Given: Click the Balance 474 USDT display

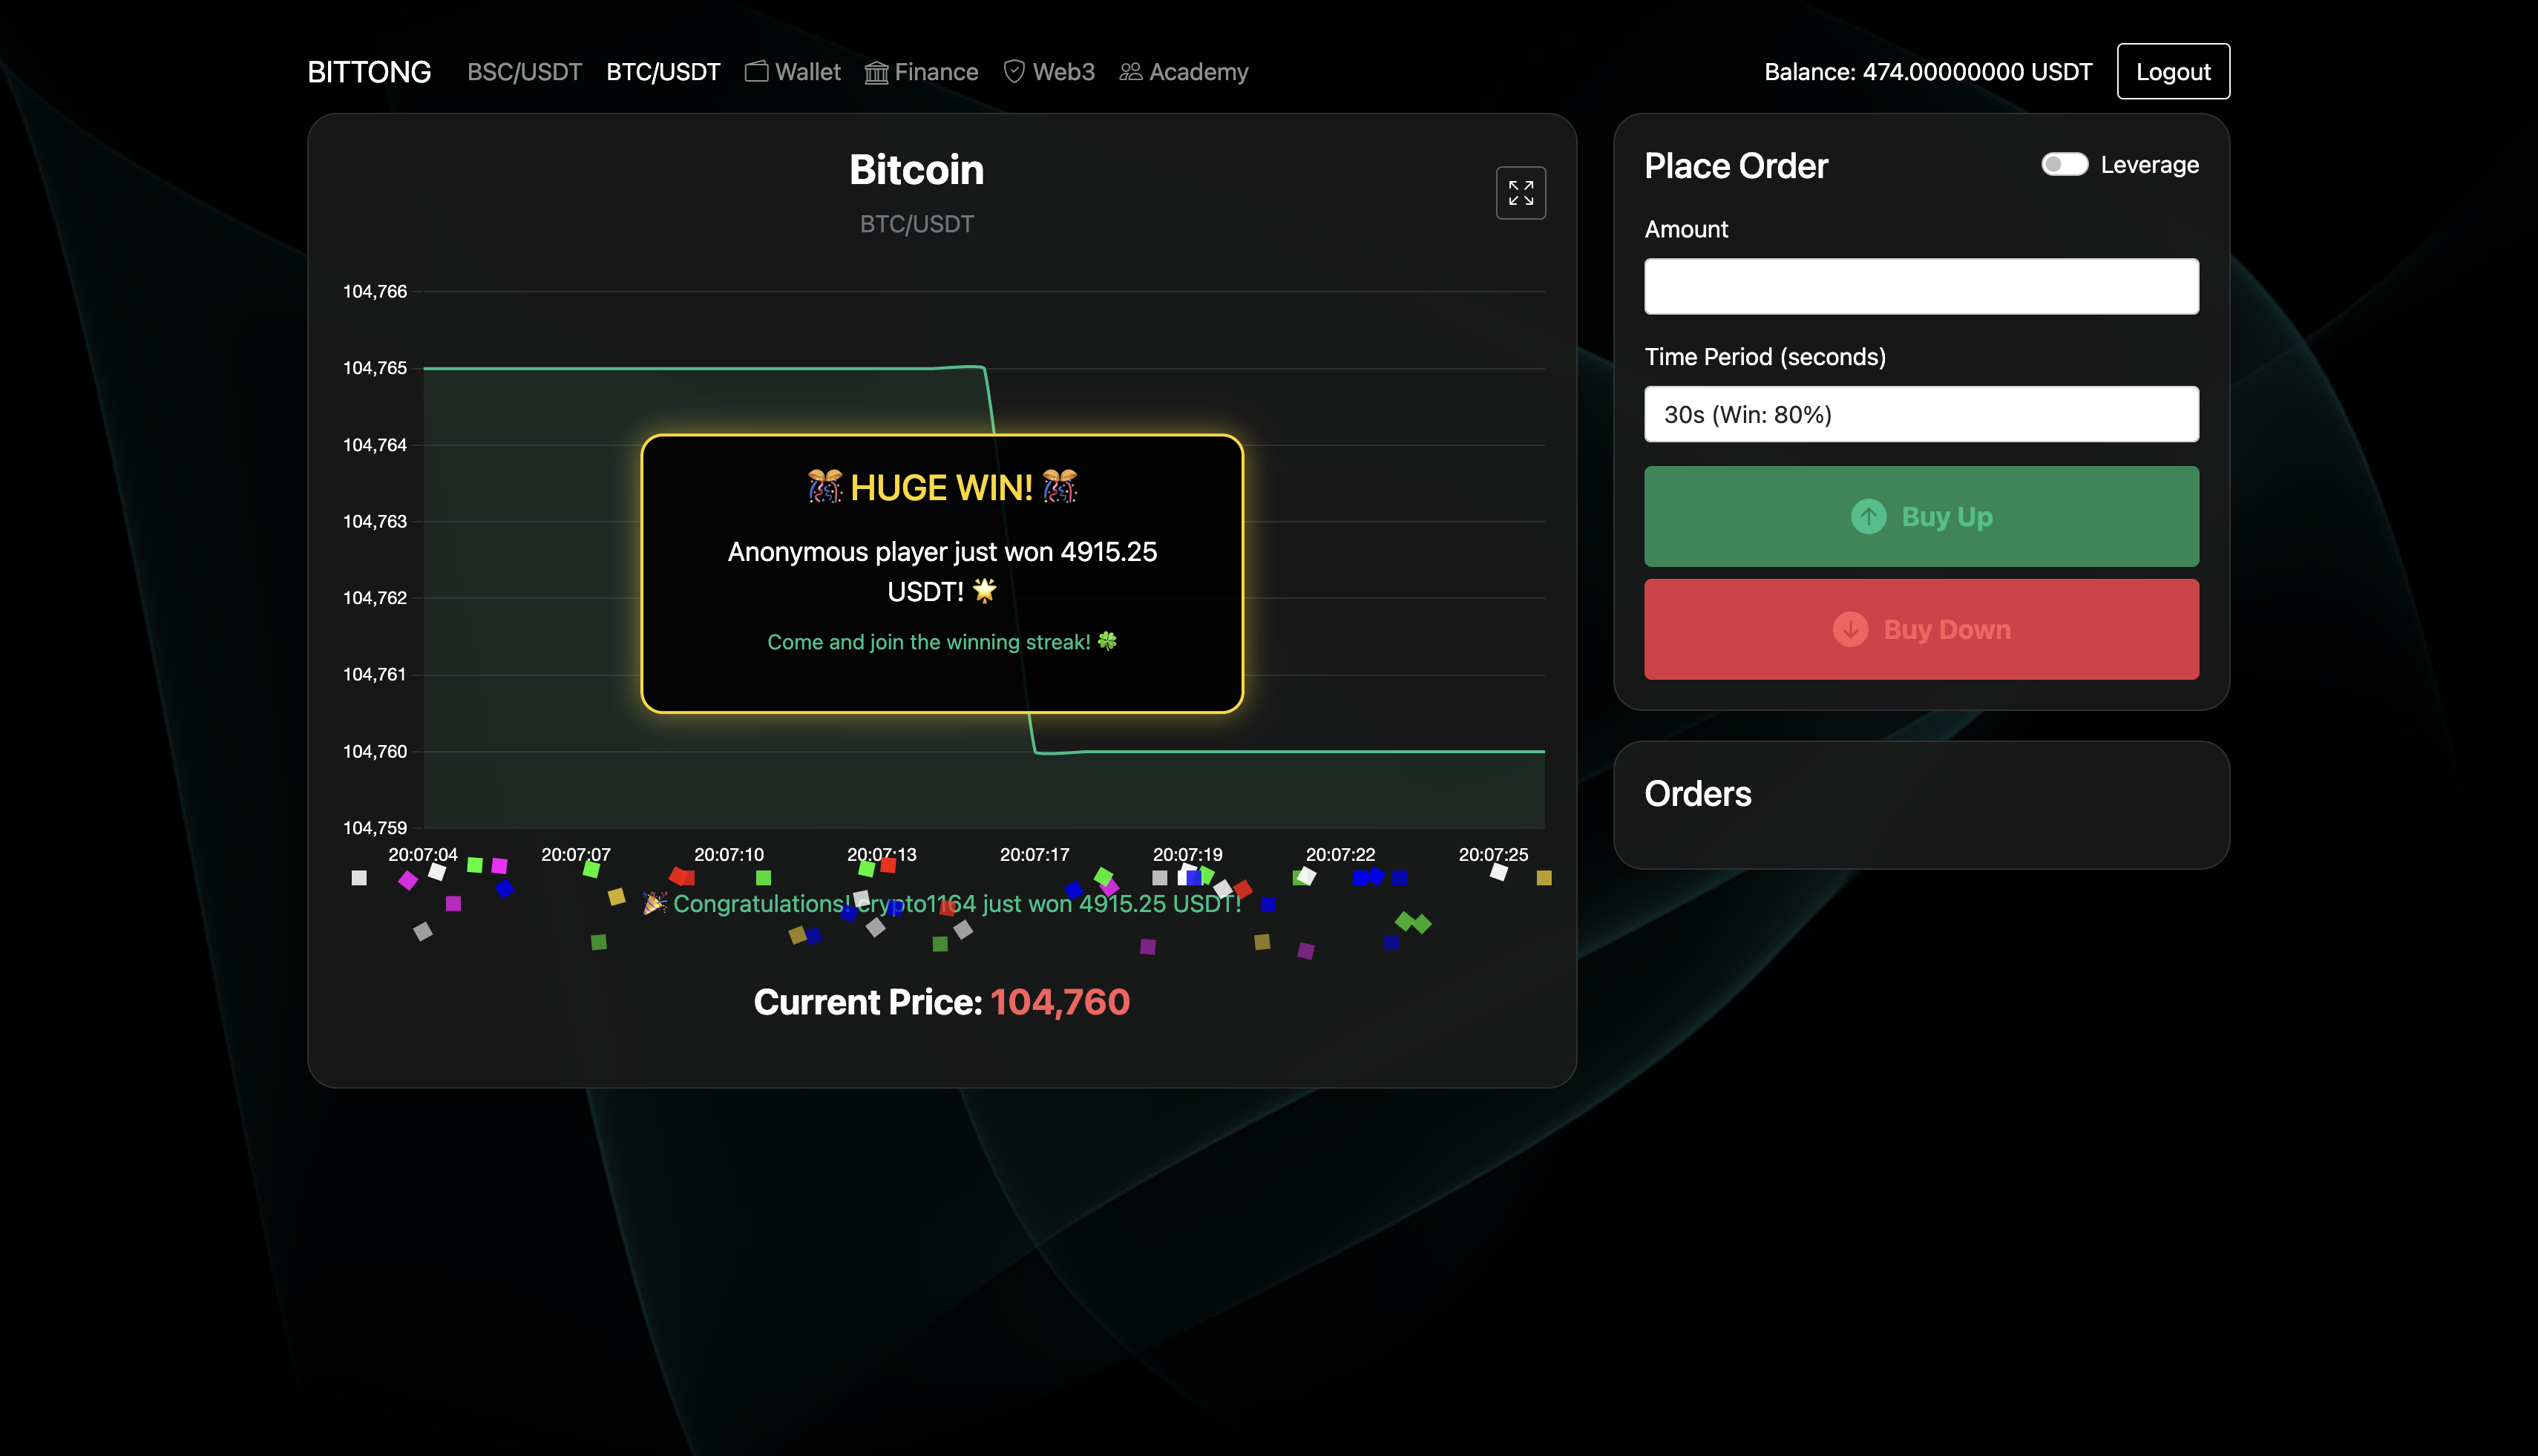Looking at the screenshot, I should (x=1927, y=72).
